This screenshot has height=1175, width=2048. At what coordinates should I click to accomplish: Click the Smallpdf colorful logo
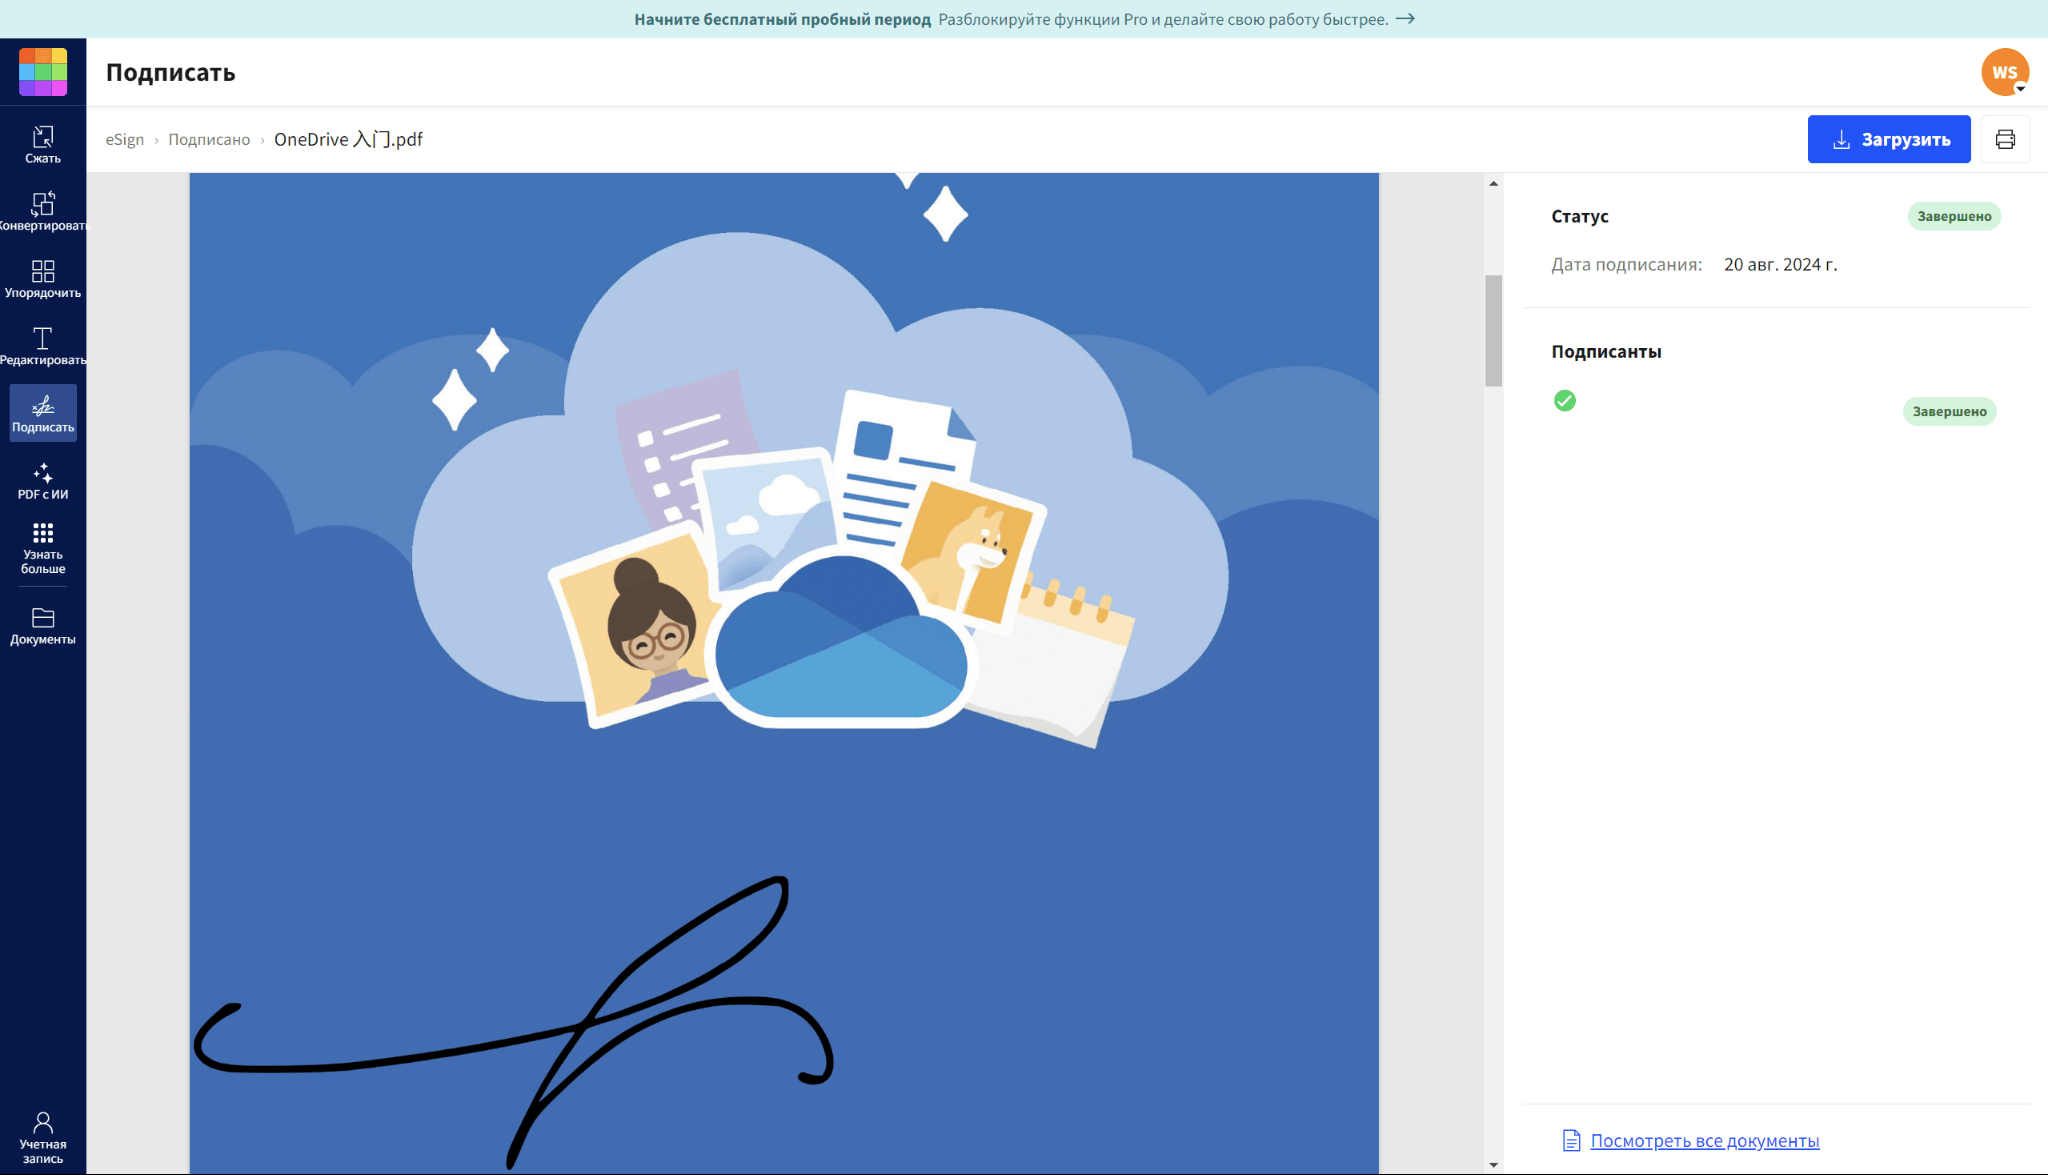point(43,72)
